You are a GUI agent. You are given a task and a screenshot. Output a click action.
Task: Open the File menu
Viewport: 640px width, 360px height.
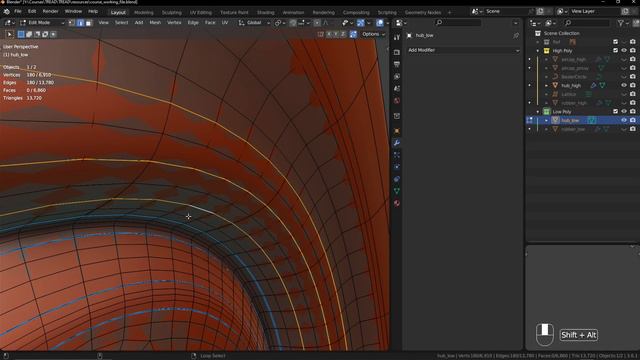coord(18,11)
